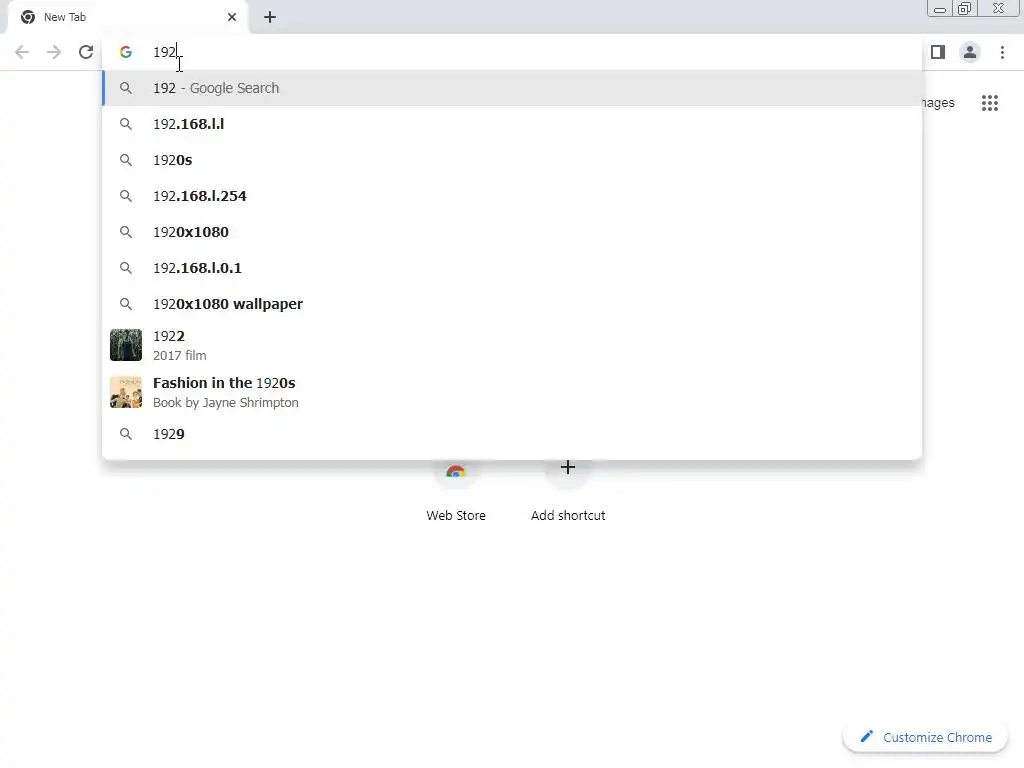Open the profile avatar menu
Image resolution: width=1024 pixels, height=768 pixels.
(970, 52)
